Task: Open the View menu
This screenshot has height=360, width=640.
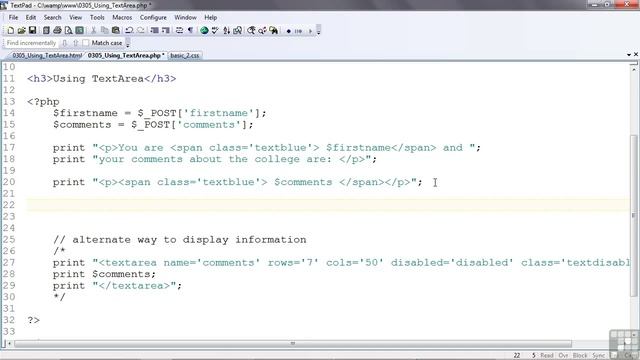Action: coord(75,18)
